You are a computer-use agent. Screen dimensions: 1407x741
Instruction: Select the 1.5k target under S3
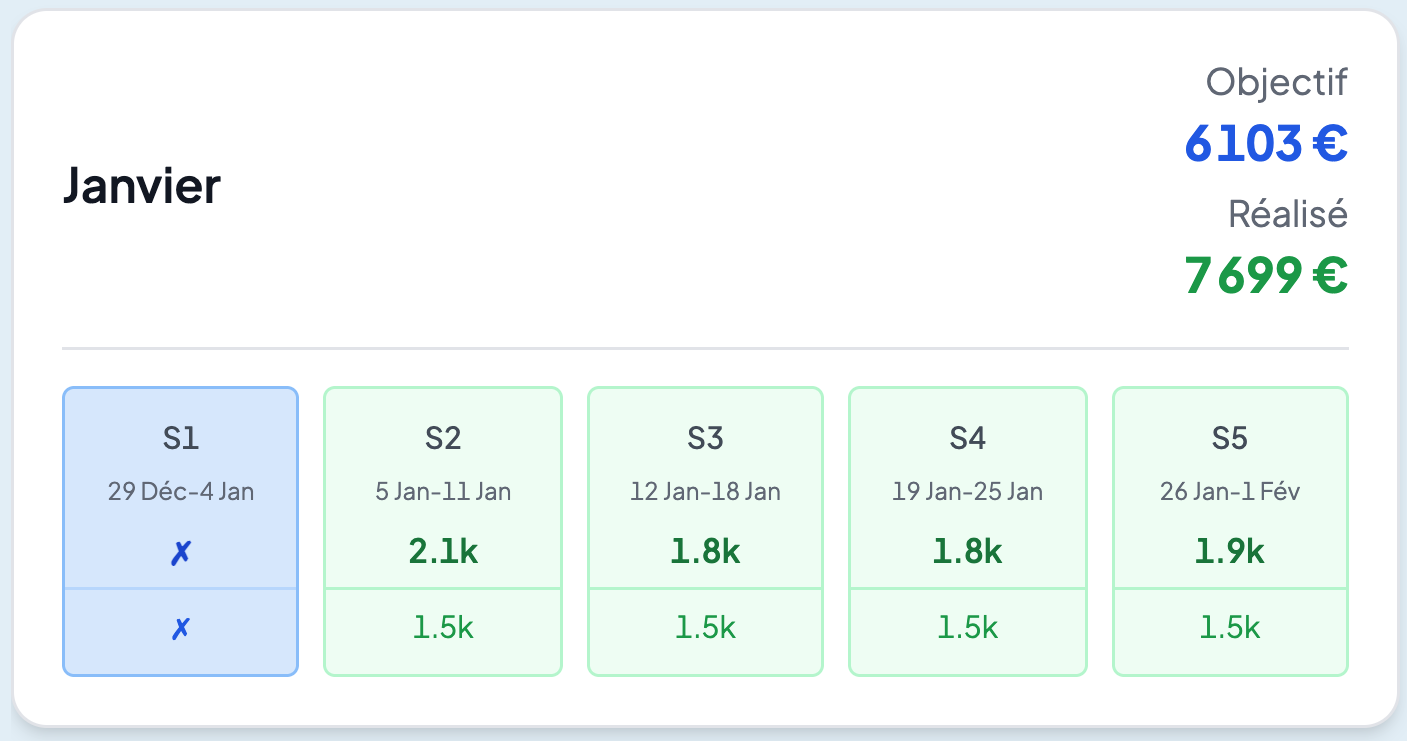coord(705,627)
